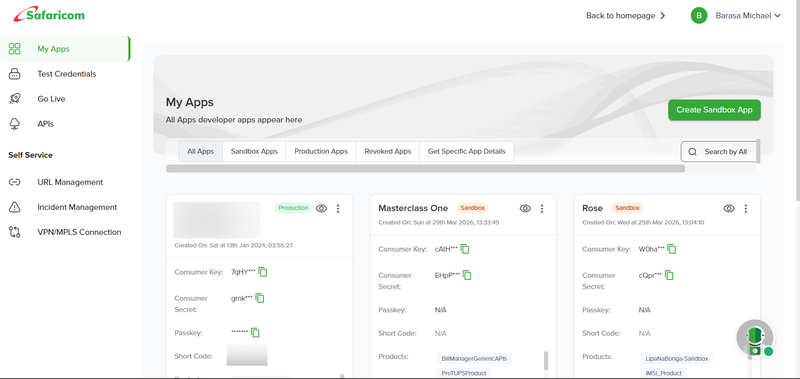800x379 pixels.
Task: Click the Masterclass One app title
Action: coord(413,208)
